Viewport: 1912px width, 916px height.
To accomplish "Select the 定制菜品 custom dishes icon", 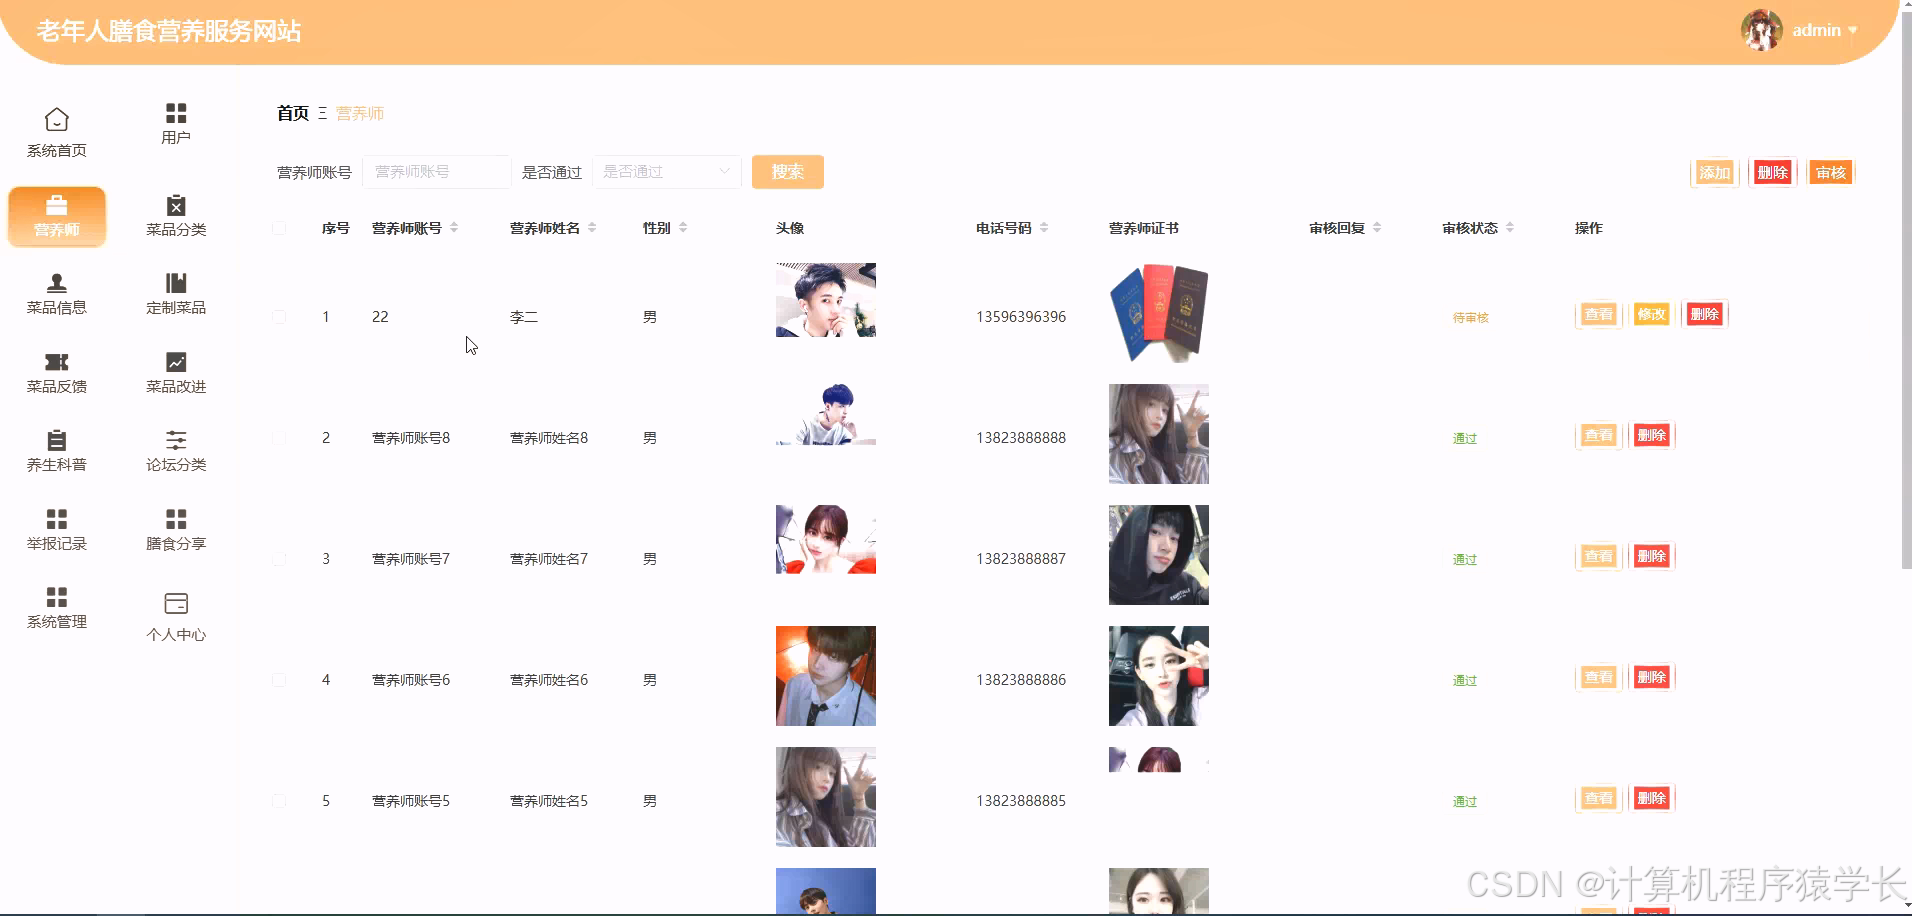I will 175,293.
